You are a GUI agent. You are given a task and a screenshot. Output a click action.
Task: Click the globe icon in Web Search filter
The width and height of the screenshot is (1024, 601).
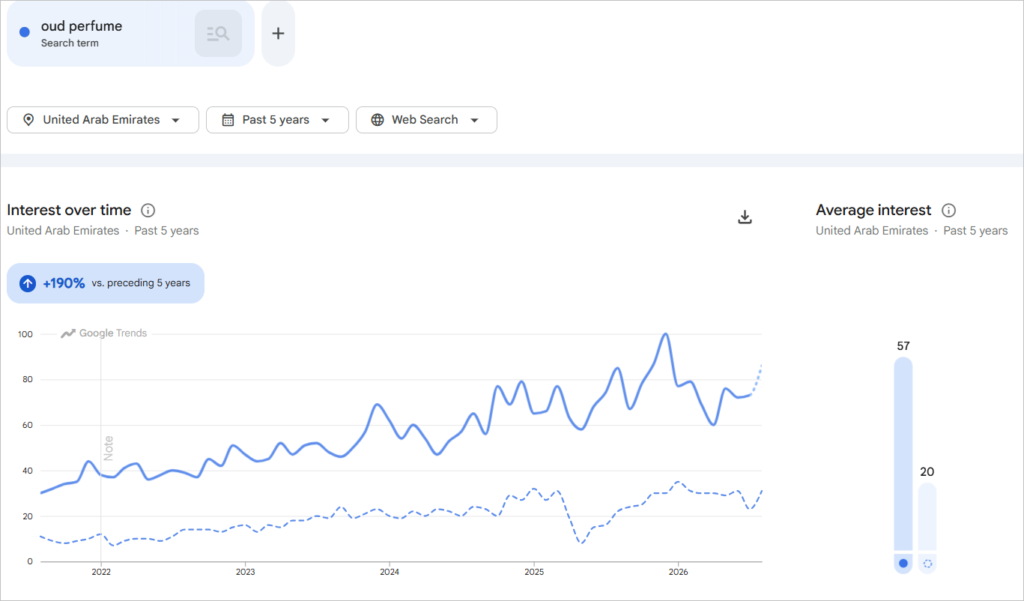click(377, 120)
